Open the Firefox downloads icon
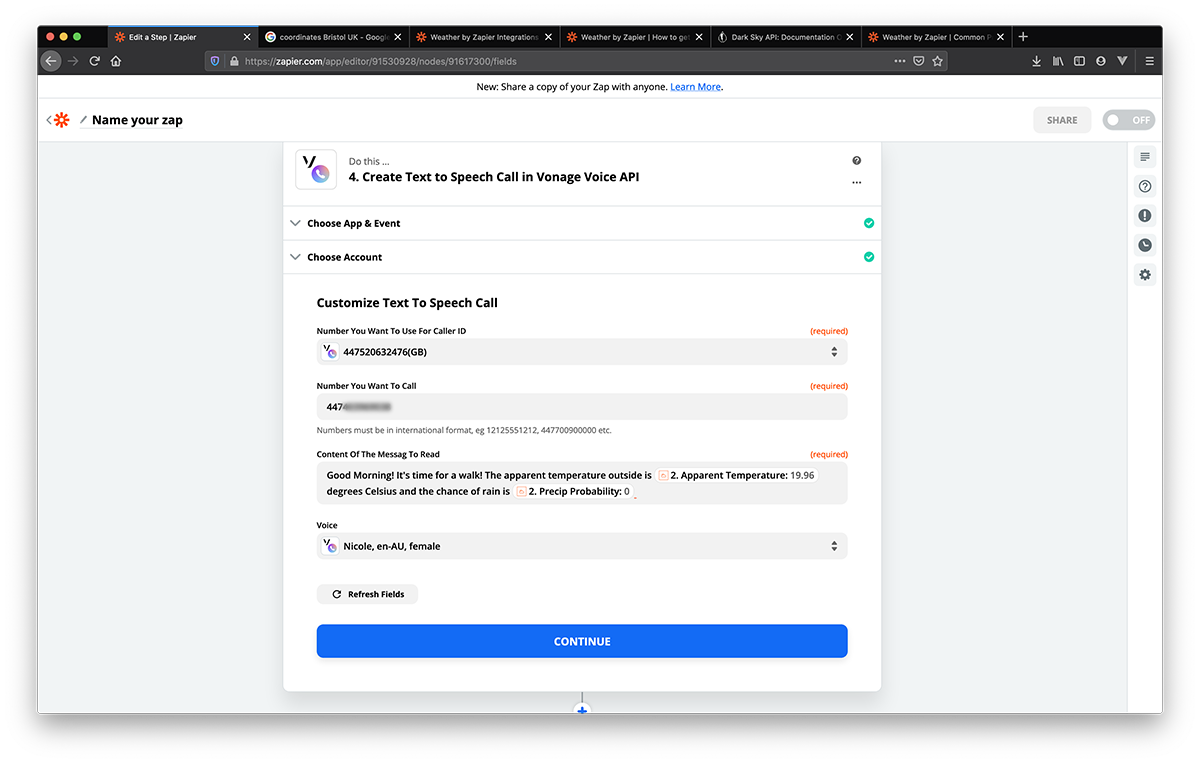The height and width of the screenshot is (763, 1200). click(1036, 61)
